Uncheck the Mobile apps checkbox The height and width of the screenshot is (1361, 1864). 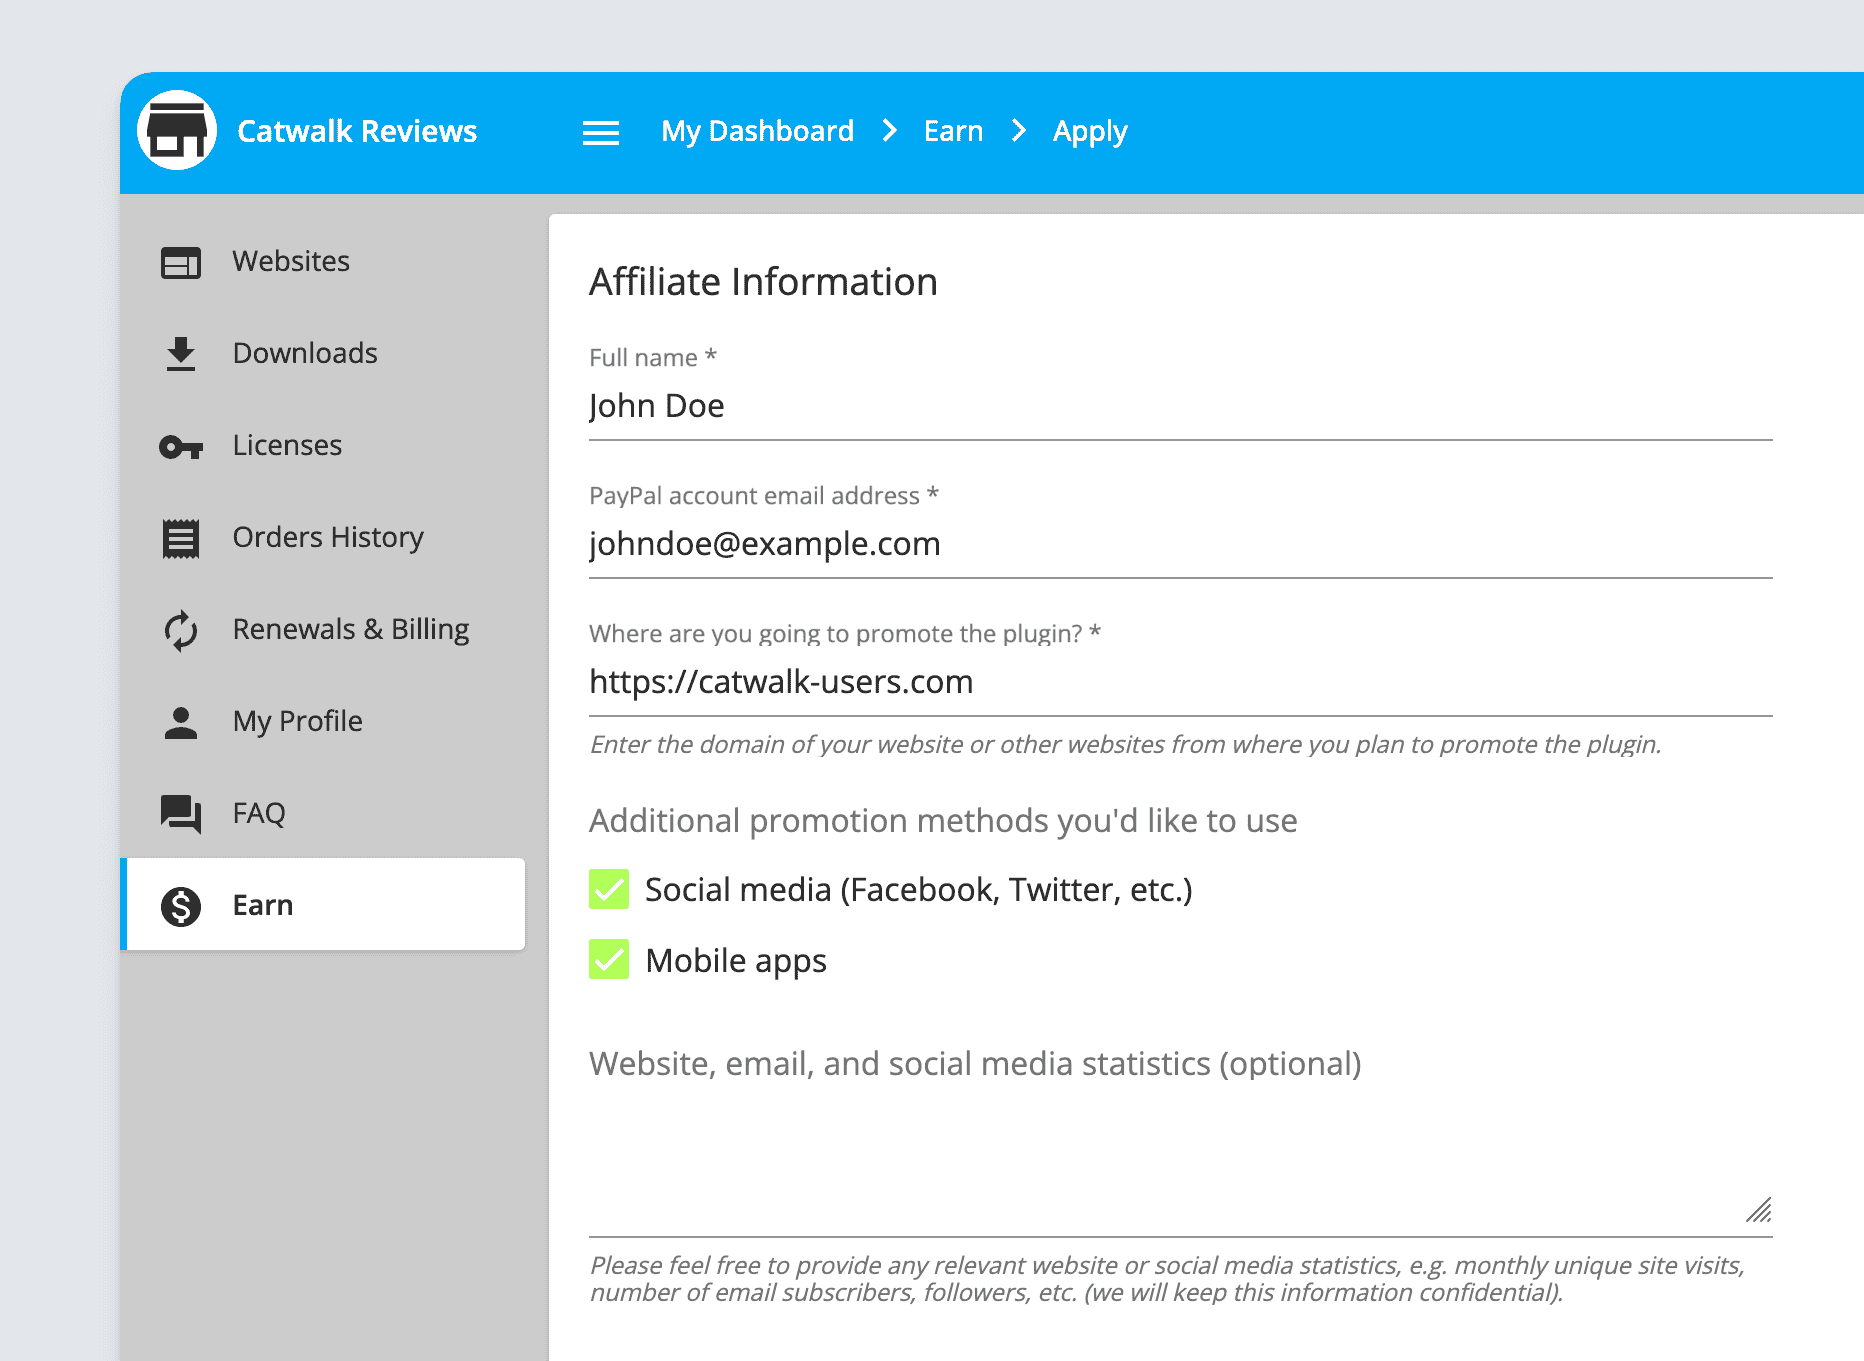click(x=609, y=960)
